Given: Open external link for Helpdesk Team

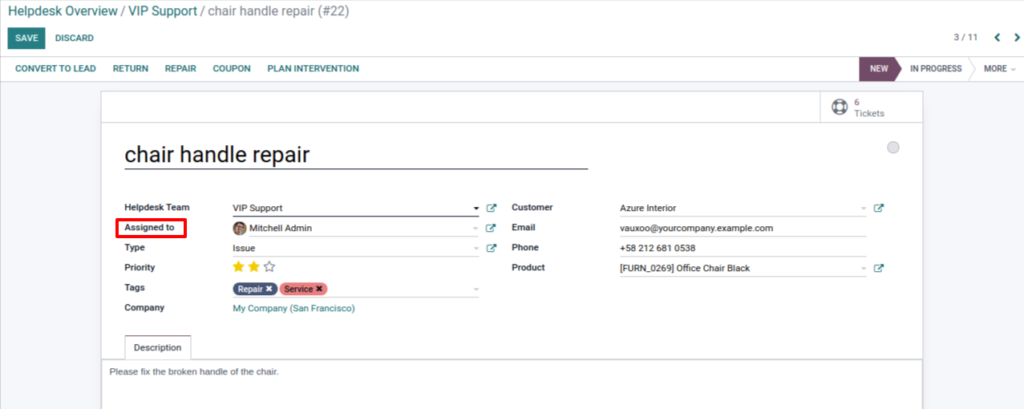Looking at the screenshot, I should [491, 208].
